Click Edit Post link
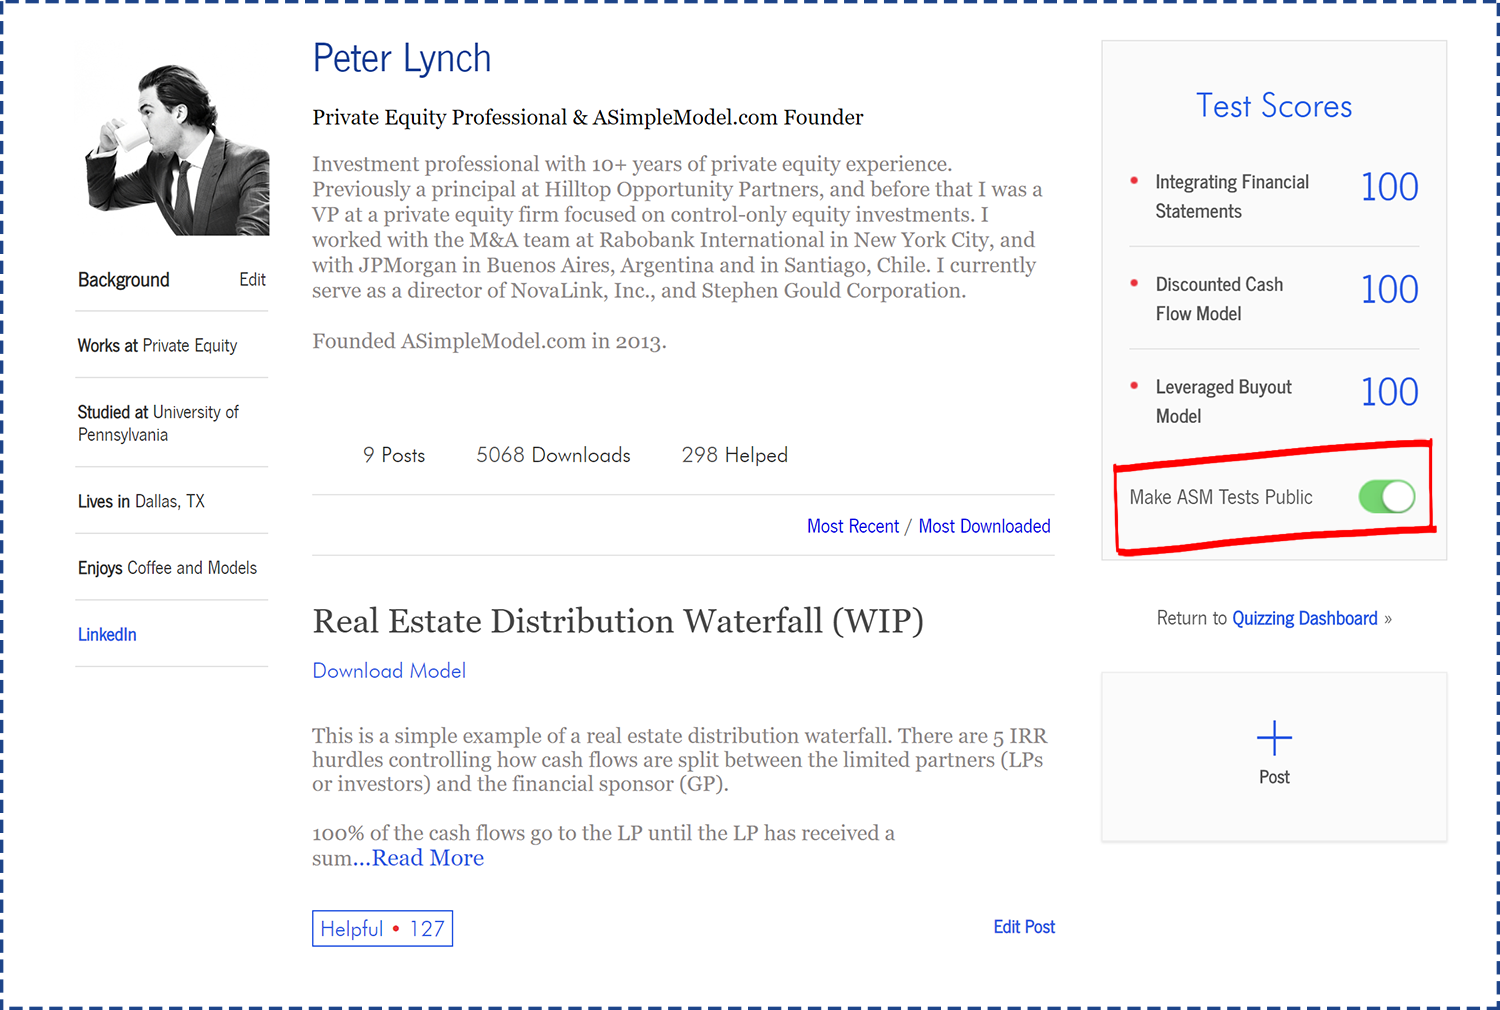 [1023, 927]
